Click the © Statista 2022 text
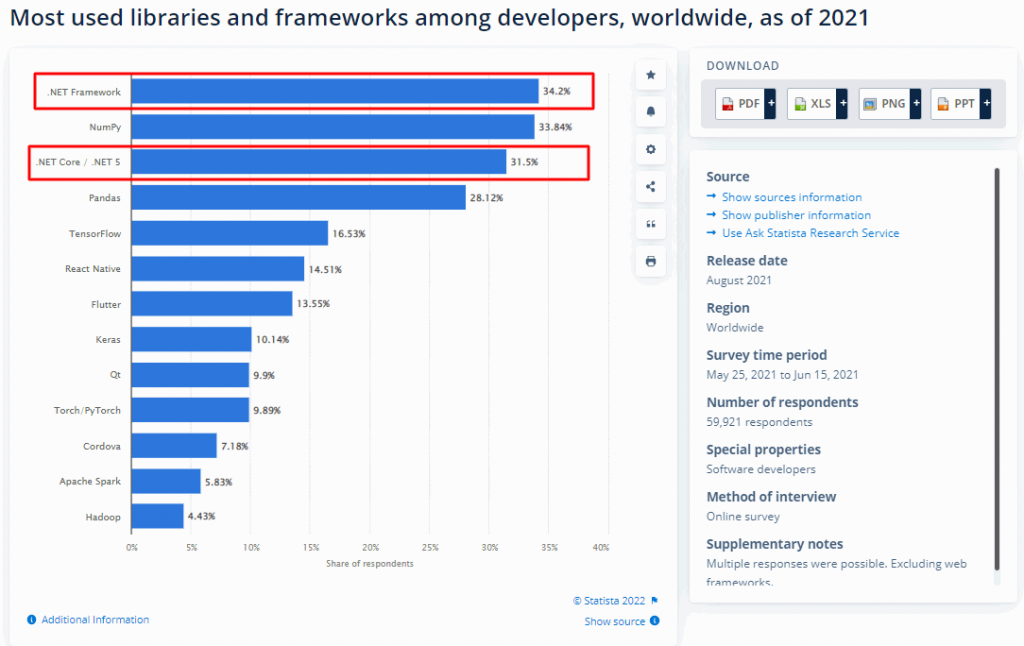Screen dimensions: 1024x646 (609, 601)
